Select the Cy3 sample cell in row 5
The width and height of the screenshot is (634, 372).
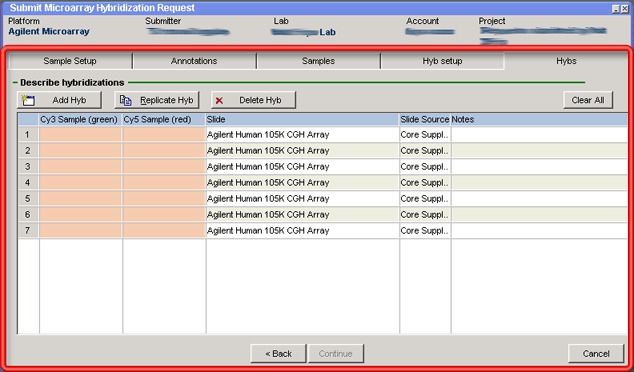click(81, 199)
